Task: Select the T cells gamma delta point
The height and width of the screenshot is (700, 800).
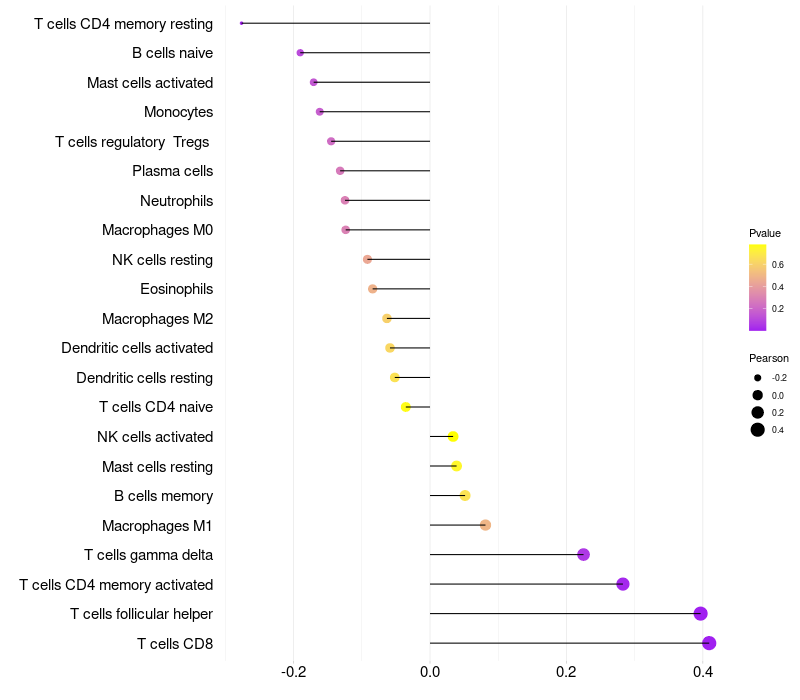Action: coord(583,554)
